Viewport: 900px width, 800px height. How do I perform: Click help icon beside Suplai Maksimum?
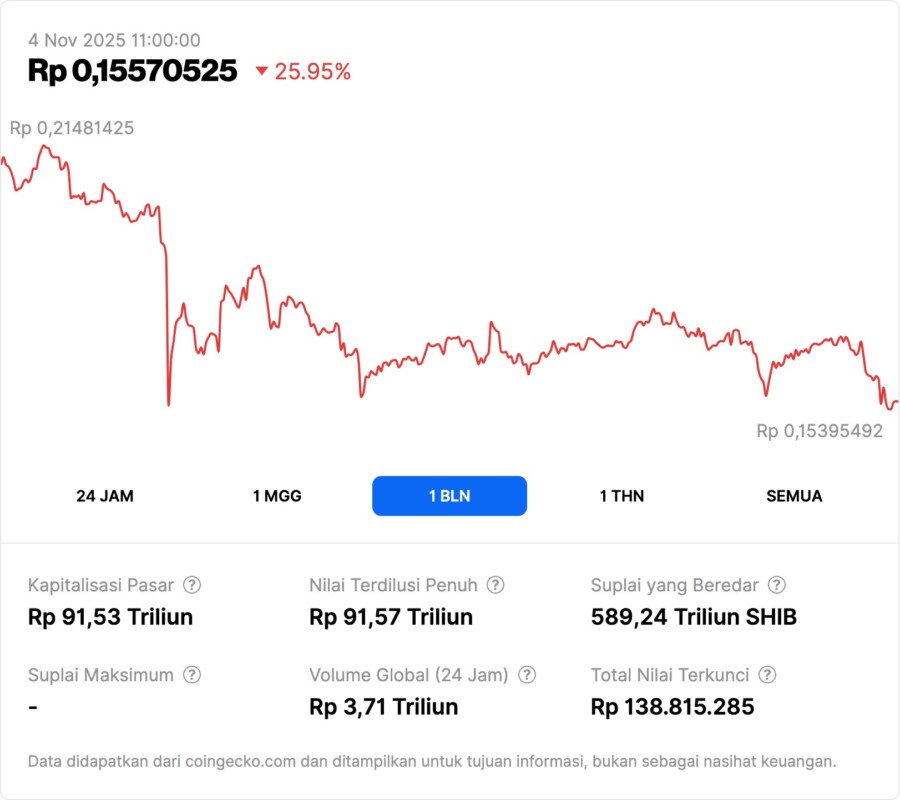tap(192, 675)
